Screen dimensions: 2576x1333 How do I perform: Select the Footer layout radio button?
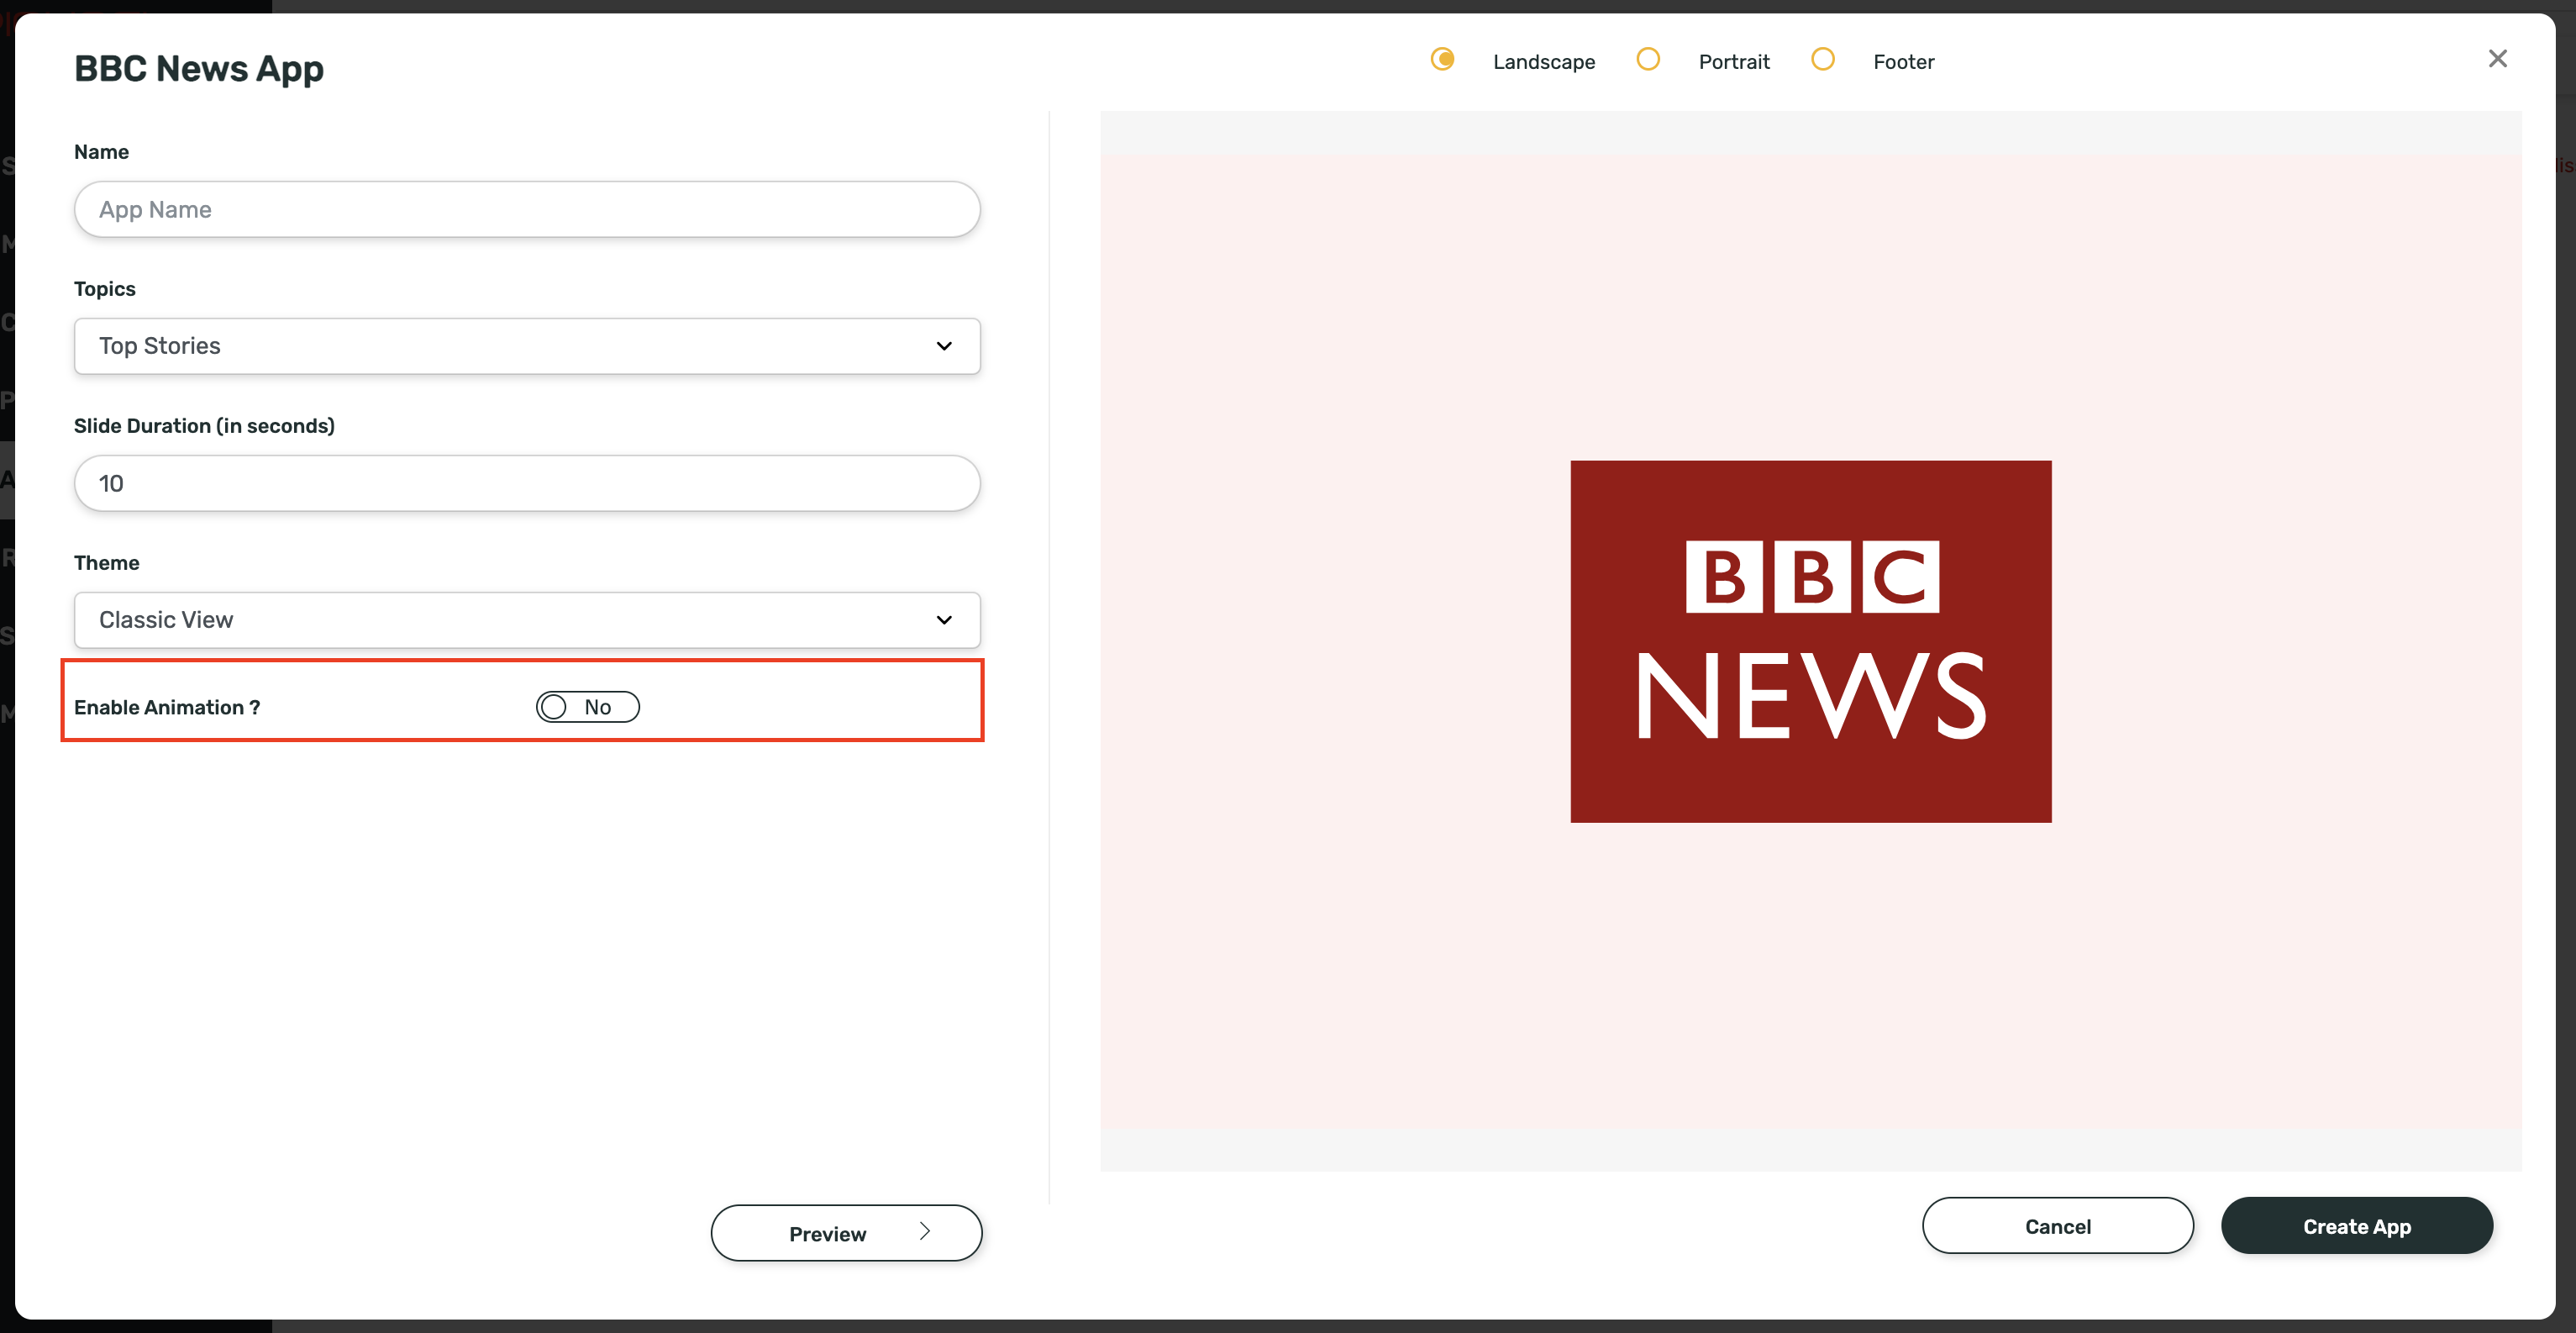(1823, 59)
